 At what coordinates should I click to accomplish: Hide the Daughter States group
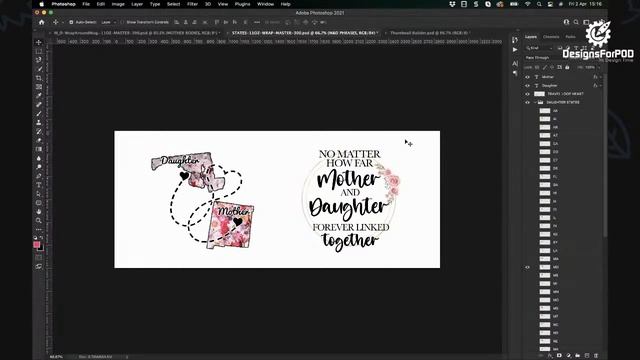527,102
